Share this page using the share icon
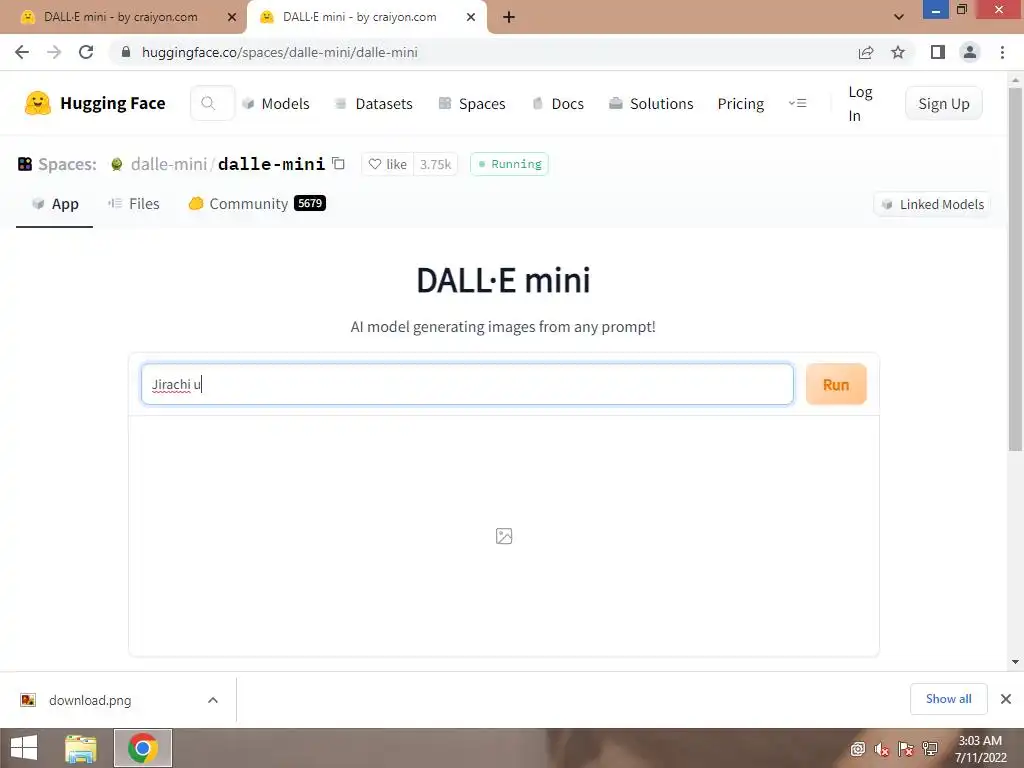Screen dimensions: 1024x768 pos(866,52)
